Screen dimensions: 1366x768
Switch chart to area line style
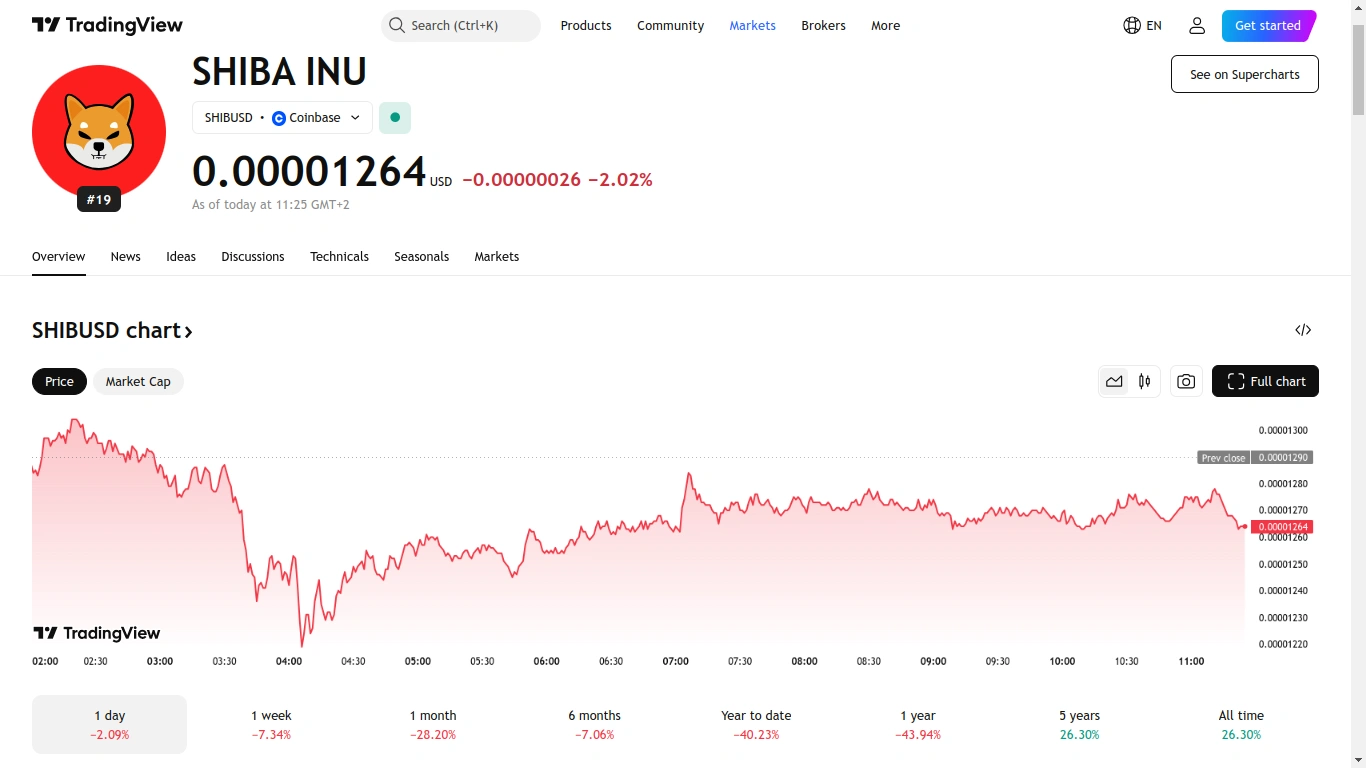click(1114, 381)
